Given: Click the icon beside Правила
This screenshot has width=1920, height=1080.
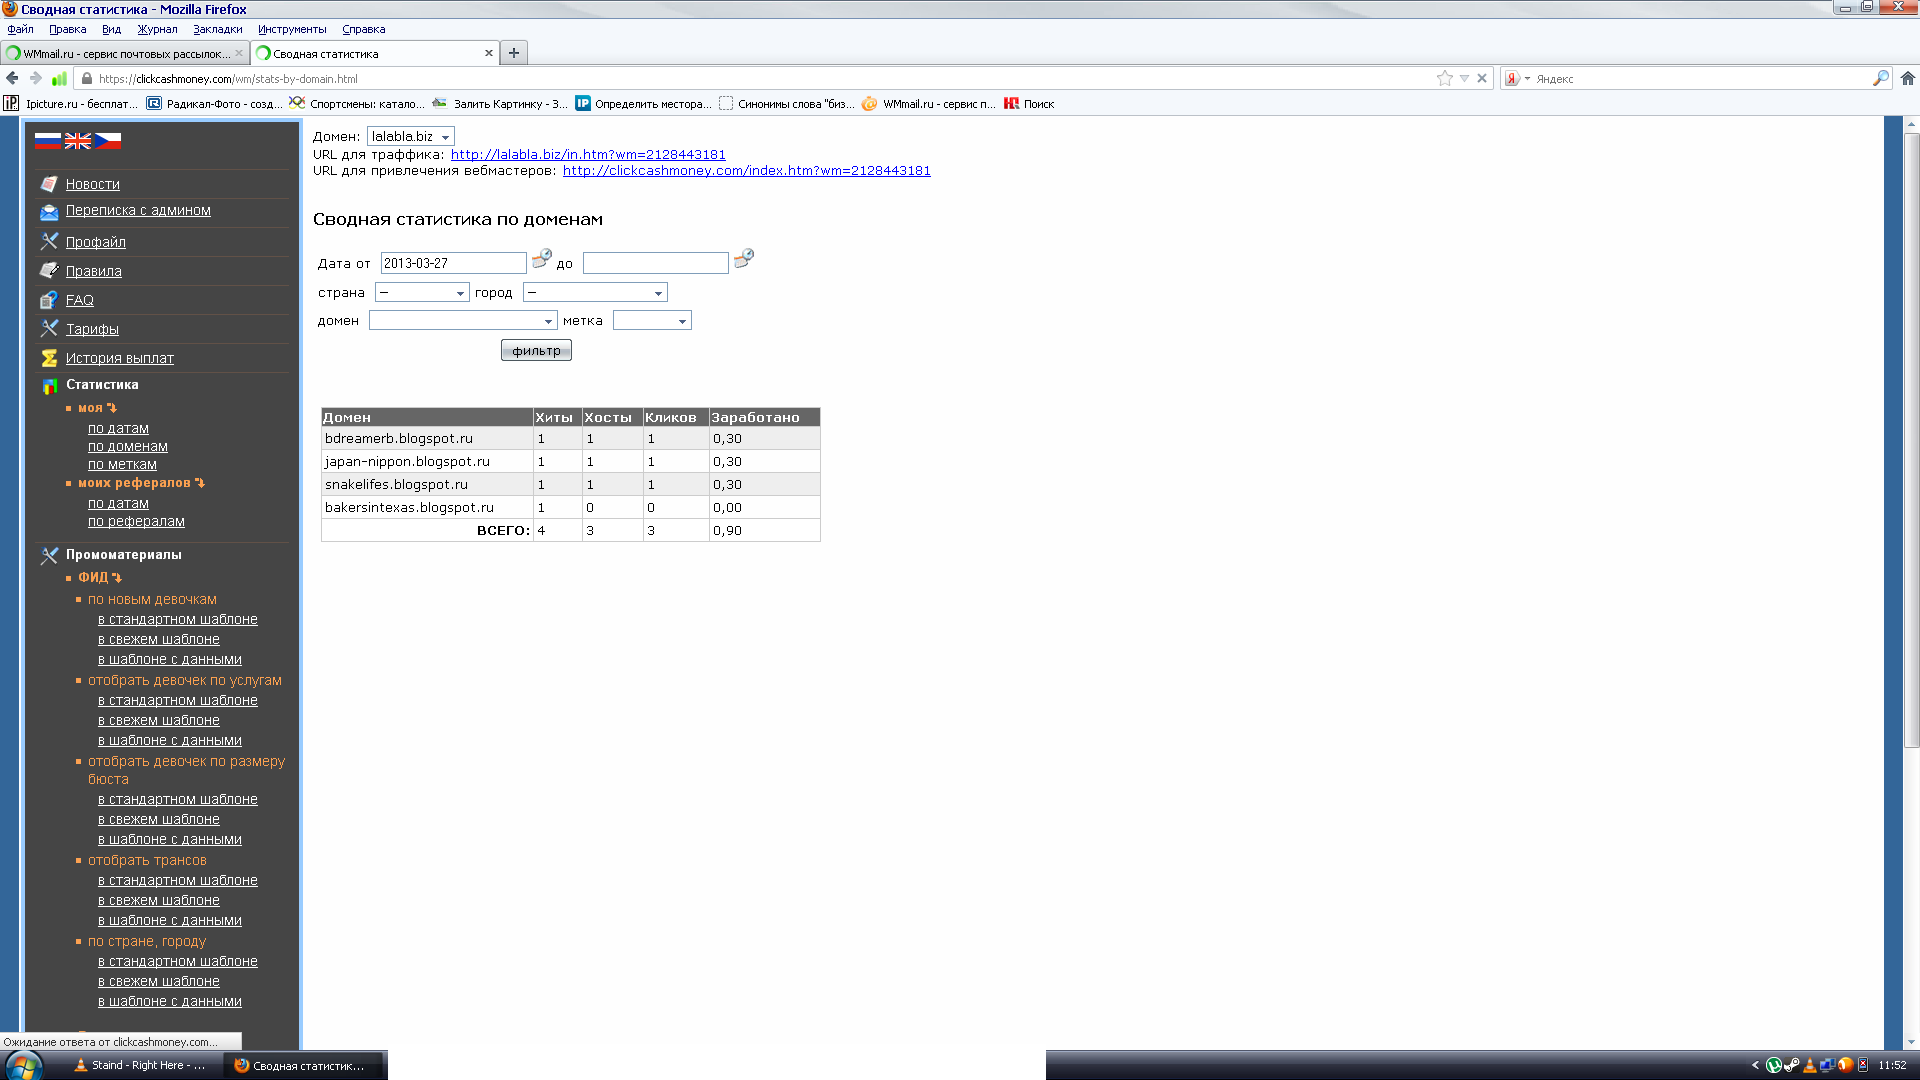Looking at the screenshot, I should [49, 270].
